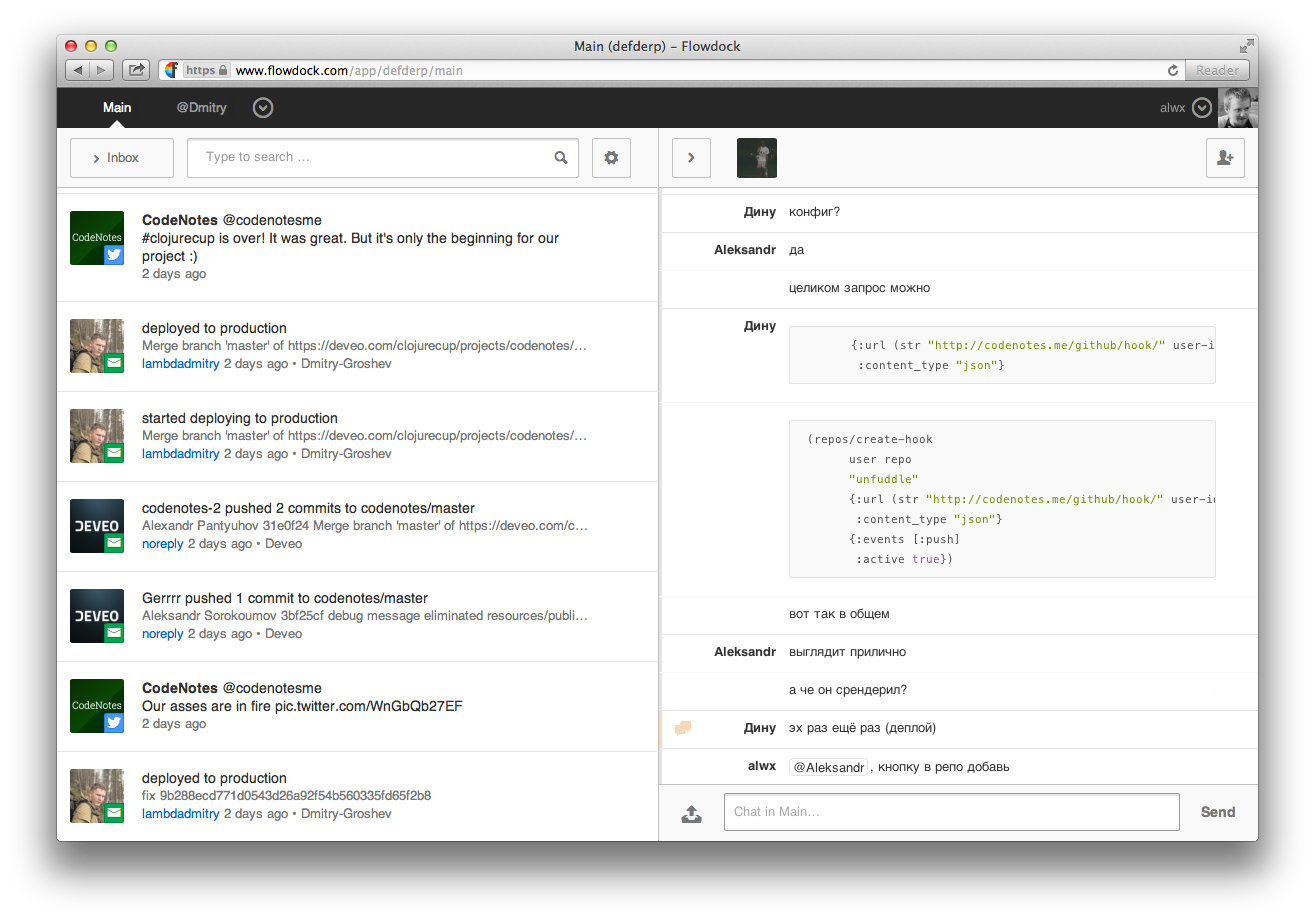The width and height of the screenshot is (1315, 920).
Task: Click the file upload icon beside chat
Action: [x=691, y=813]
